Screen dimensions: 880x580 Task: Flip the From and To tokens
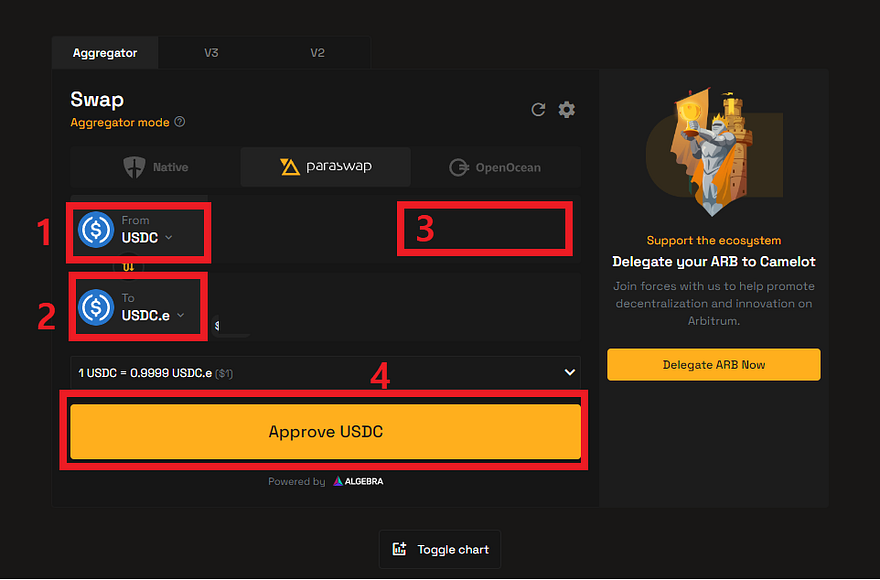coord(129,267)
